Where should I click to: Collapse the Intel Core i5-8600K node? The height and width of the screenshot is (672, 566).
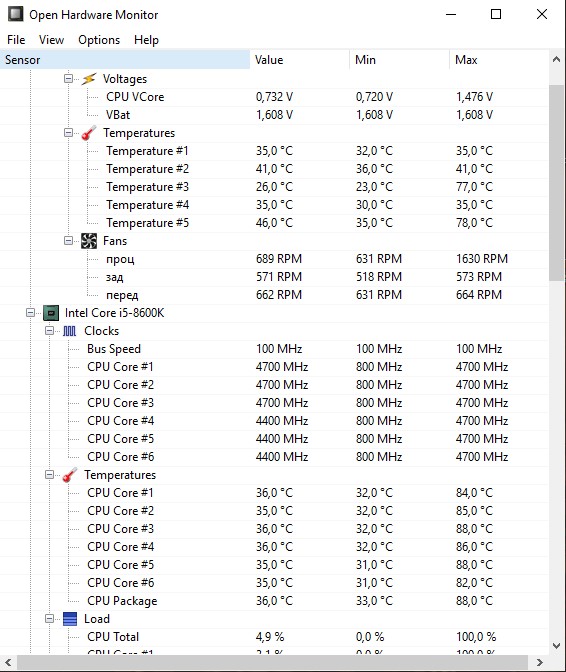(30, 312)
